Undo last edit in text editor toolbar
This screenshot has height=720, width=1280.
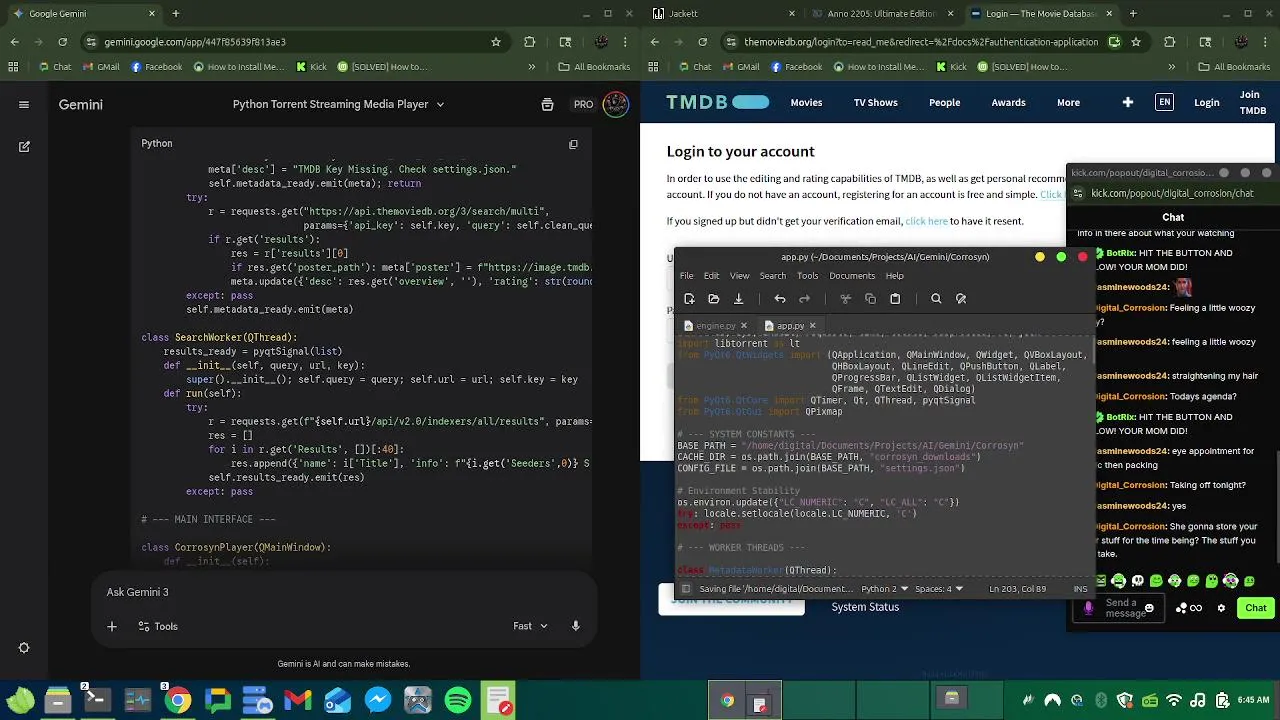pyautogui.click(x=780, y=299)
